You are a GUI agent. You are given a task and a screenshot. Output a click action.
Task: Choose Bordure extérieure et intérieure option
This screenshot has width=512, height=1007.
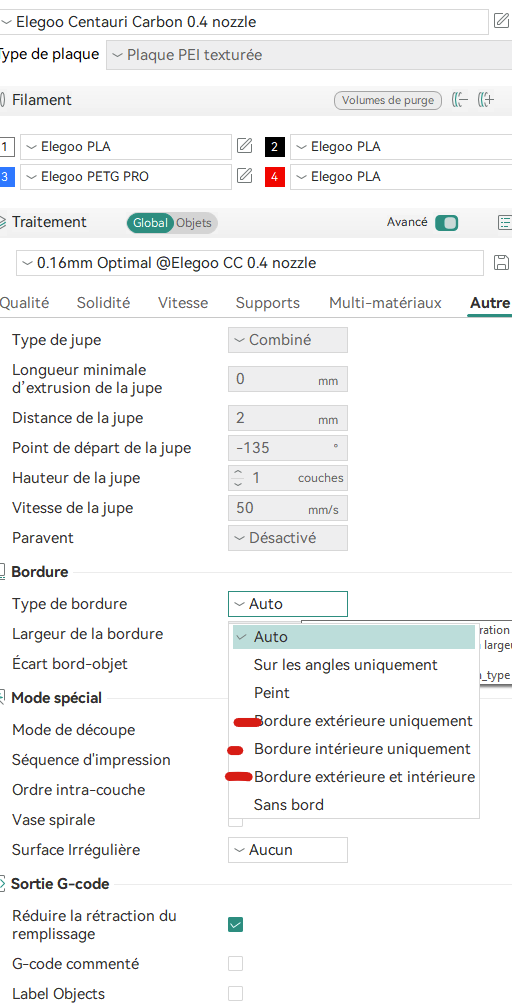point(353,777)
